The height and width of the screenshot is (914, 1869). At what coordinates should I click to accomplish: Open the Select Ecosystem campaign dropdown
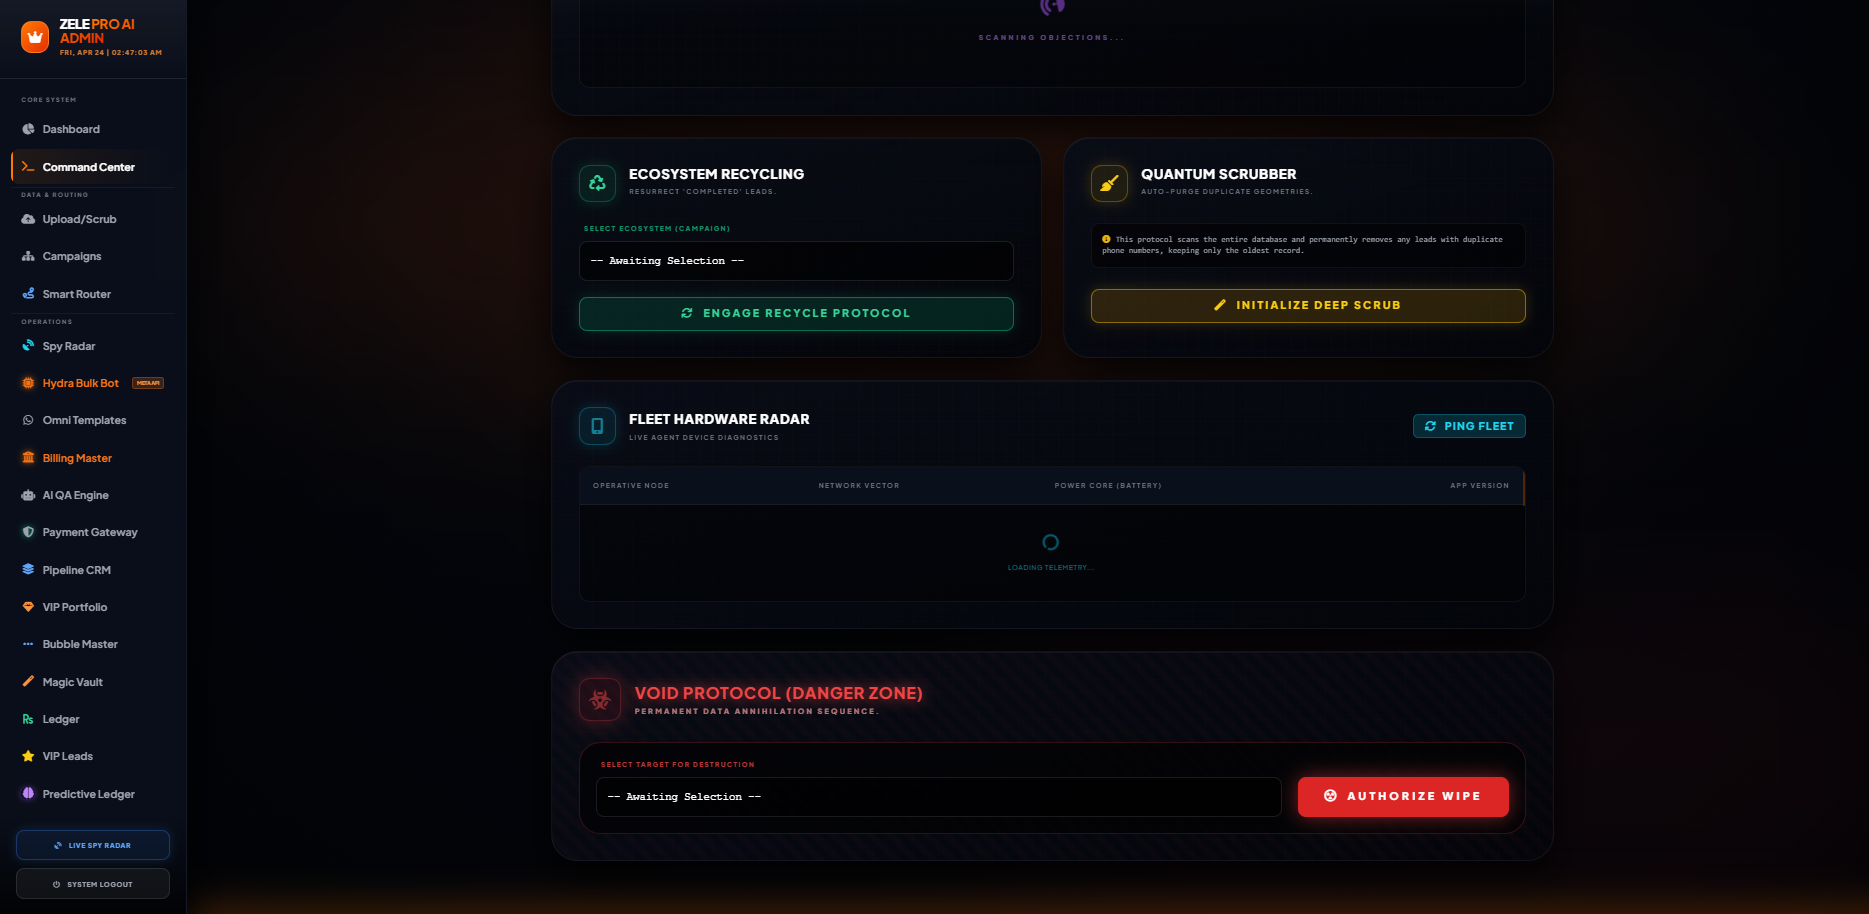tap(796, 261)
